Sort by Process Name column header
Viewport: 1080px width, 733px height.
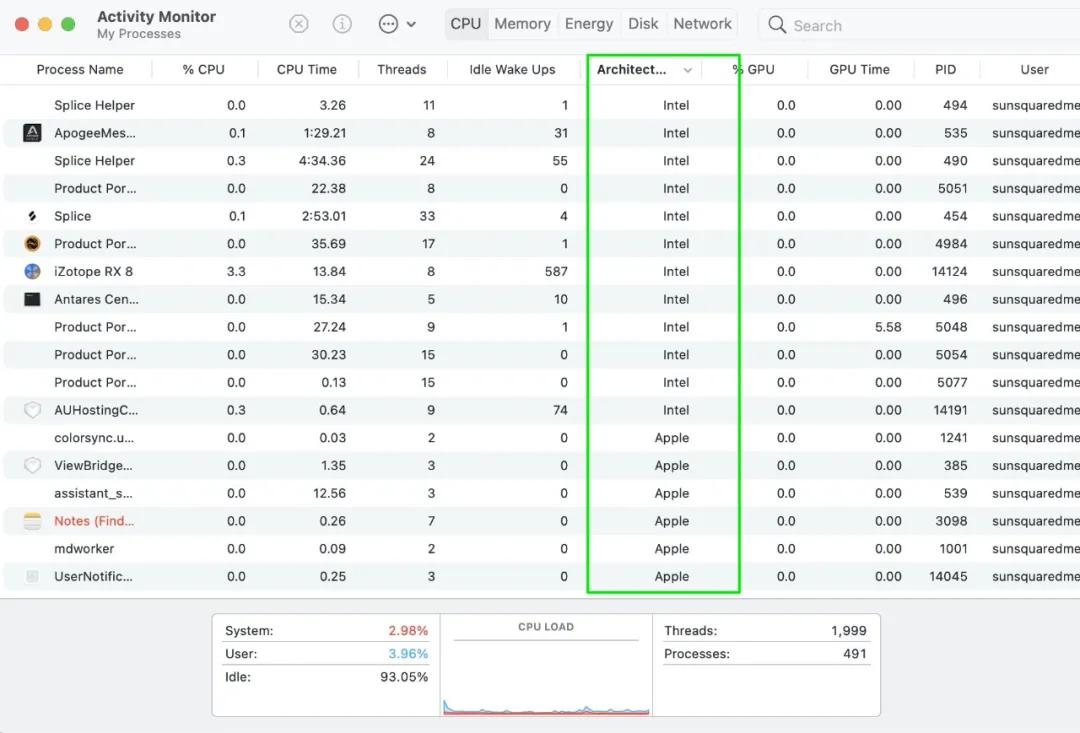coord(80,70)
